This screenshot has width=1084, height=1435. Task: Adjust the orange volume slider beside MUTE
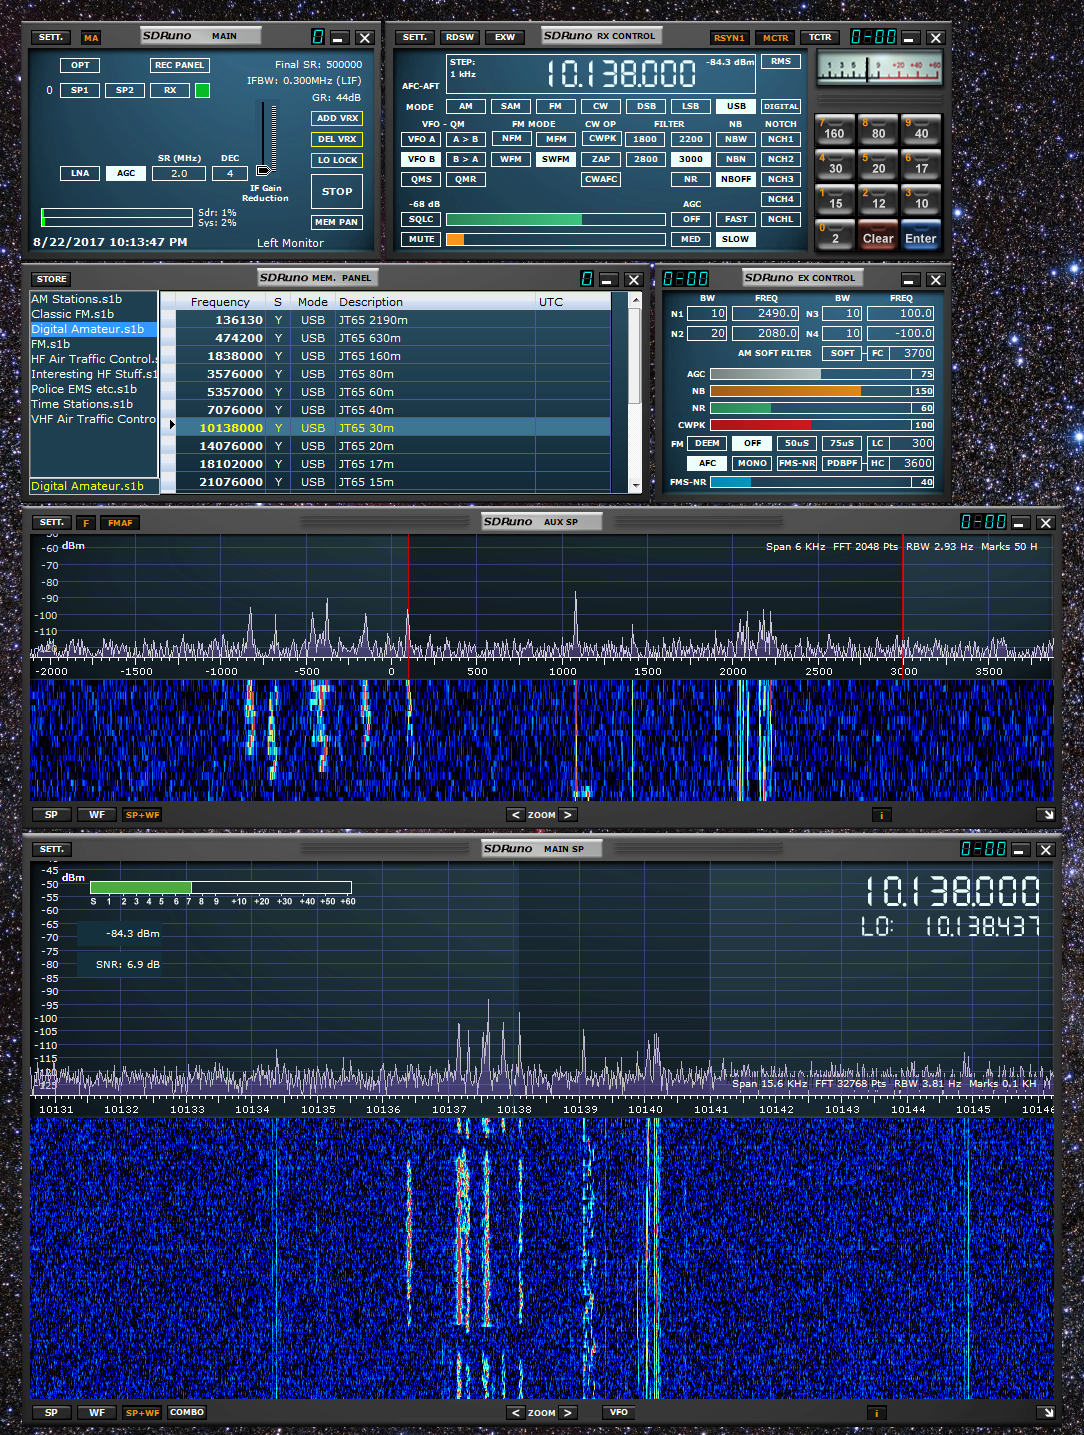555,240
